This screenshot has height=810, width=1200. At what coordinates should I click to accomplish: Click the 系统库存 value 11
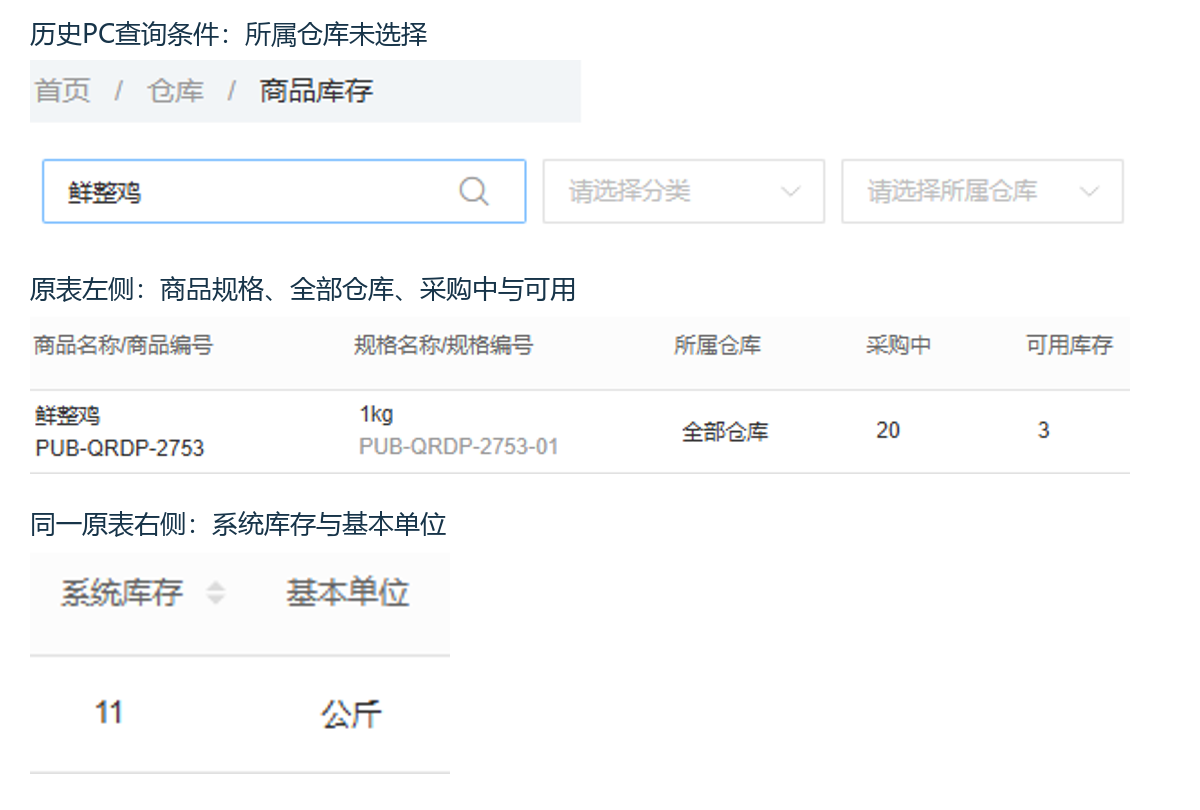tap(109, 713)
